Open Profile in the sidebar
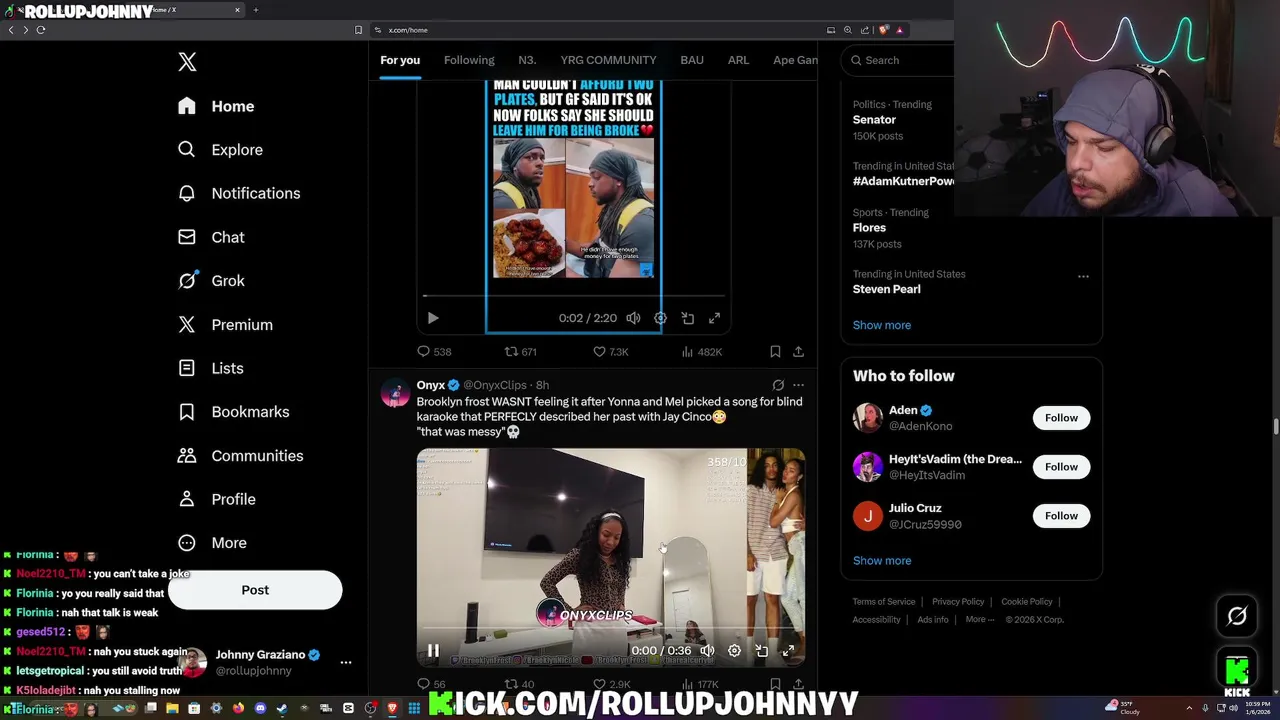This screenshot has height=720, width=1280. [x=216, y=499]
